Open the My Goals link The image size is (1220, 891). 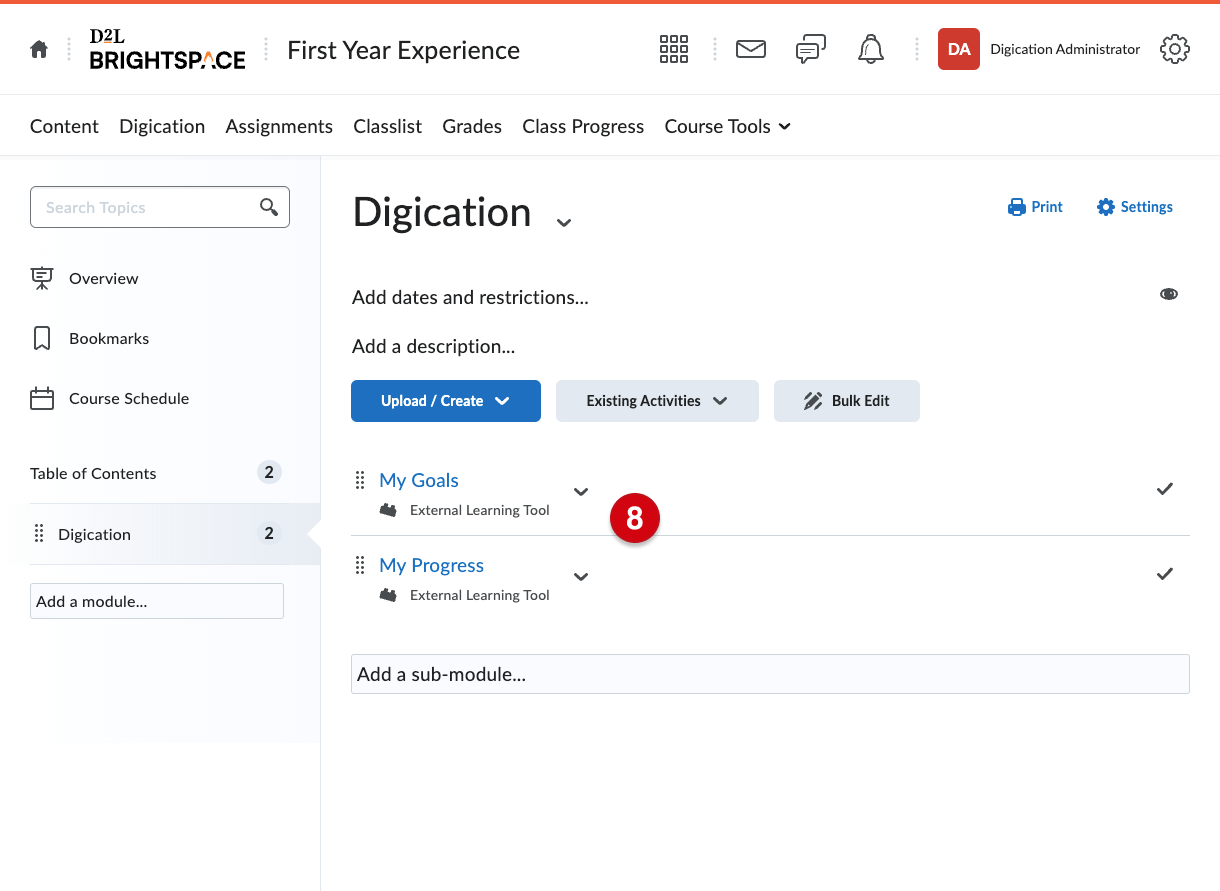pyautogui.click(x=419, y=480)
